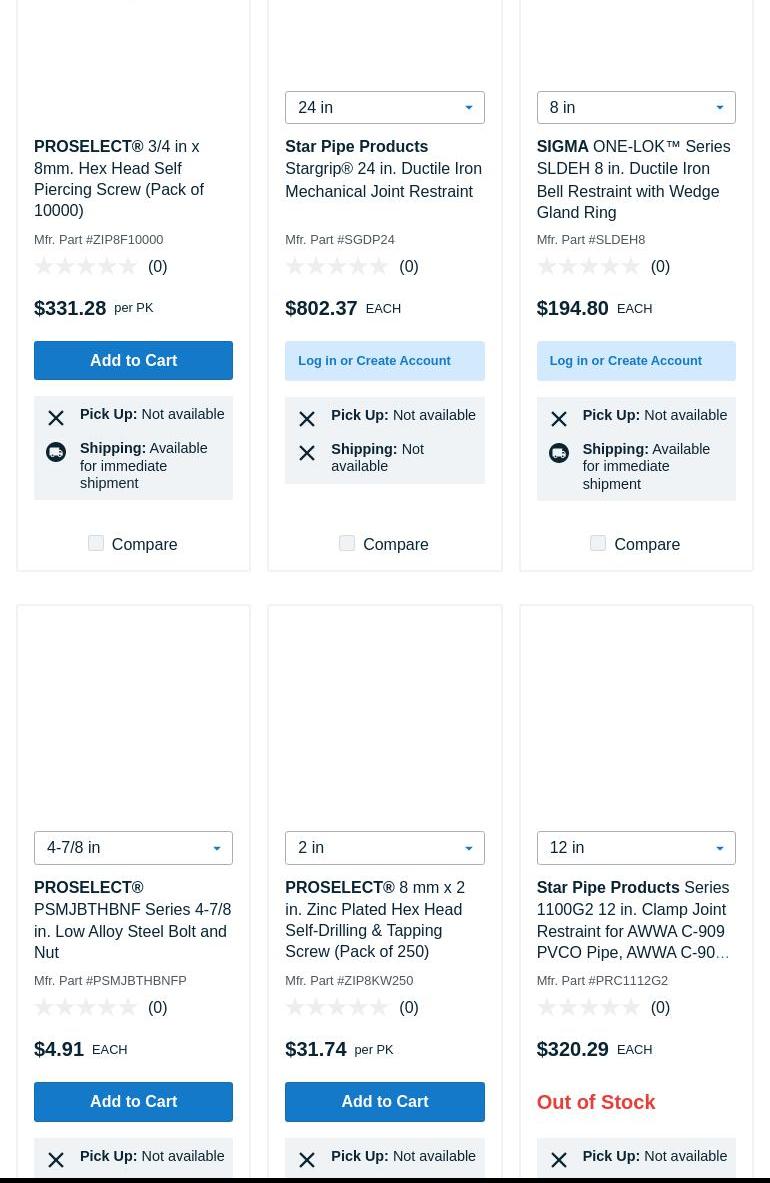Image resolution: width=770 pixels, height=1183 pixels.
Task: Open the 8 in size dropdown
Action: click(x=635, y=107)
